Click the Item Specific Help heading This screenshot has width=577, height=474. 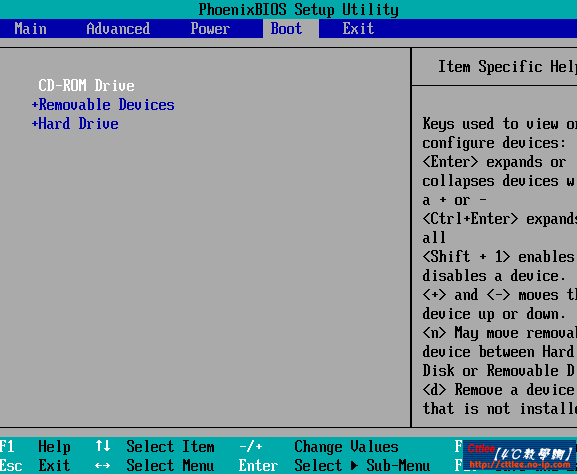(507, 67)
